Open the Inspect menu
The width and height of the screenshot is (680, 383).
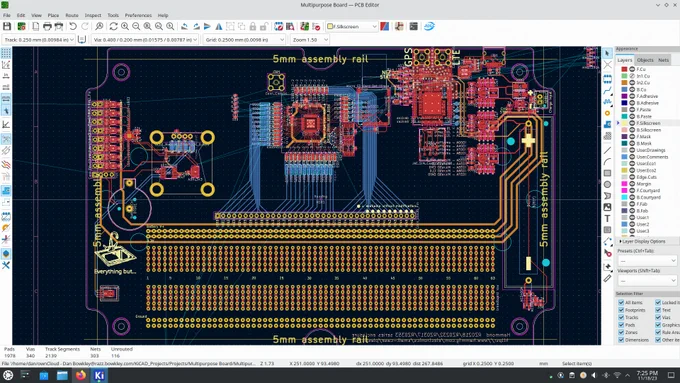93,15
